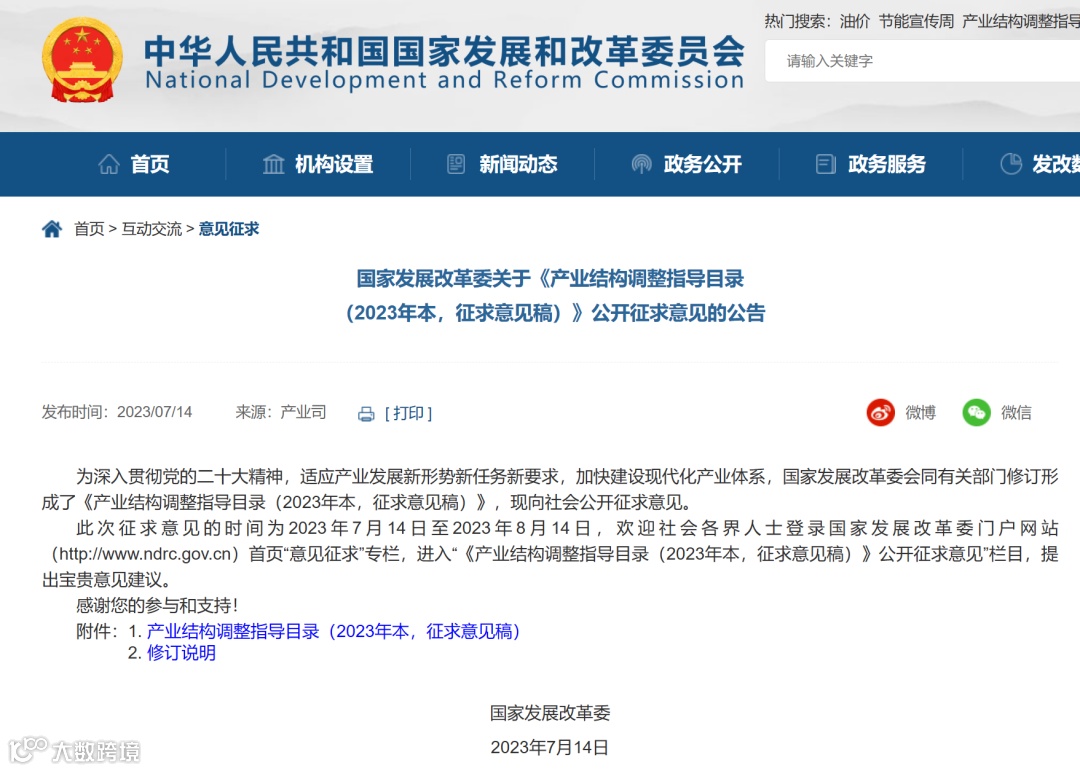The height and width of the screenshot is (771, 1080).
Task: Open the 新闻动态 menu
Action: click(518, 164)
